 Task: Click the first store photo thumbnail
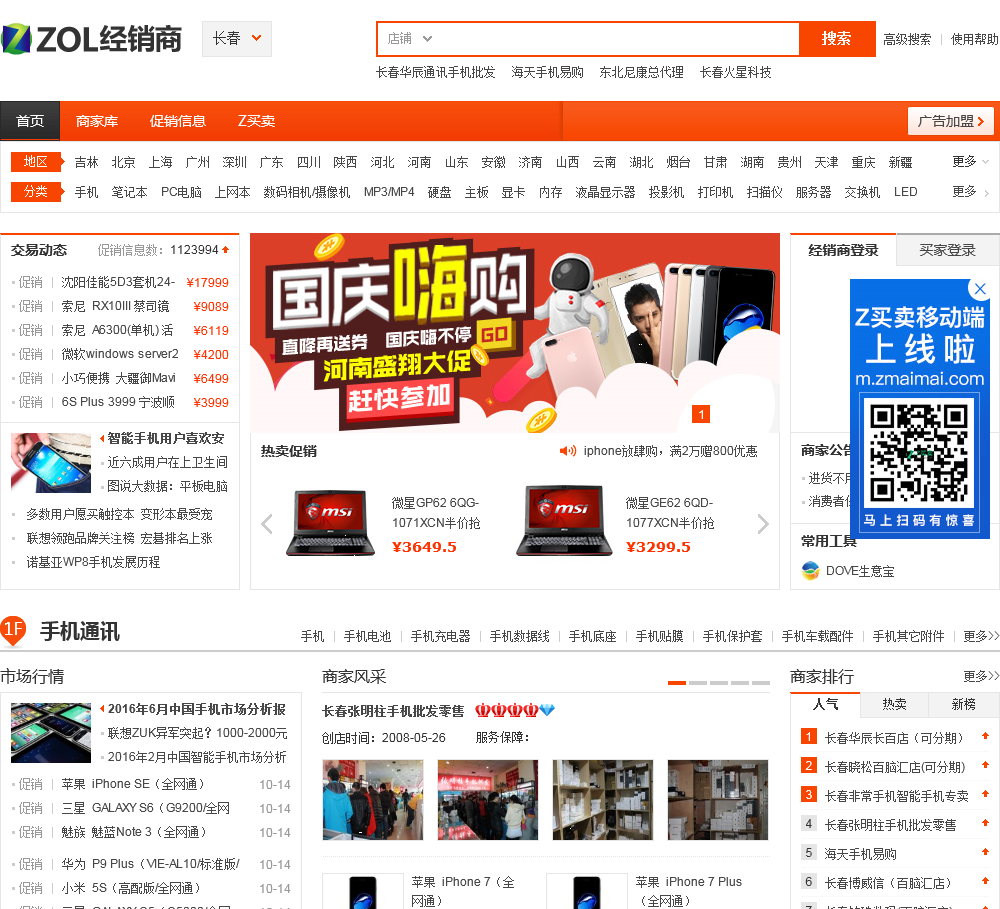(372, 799)
